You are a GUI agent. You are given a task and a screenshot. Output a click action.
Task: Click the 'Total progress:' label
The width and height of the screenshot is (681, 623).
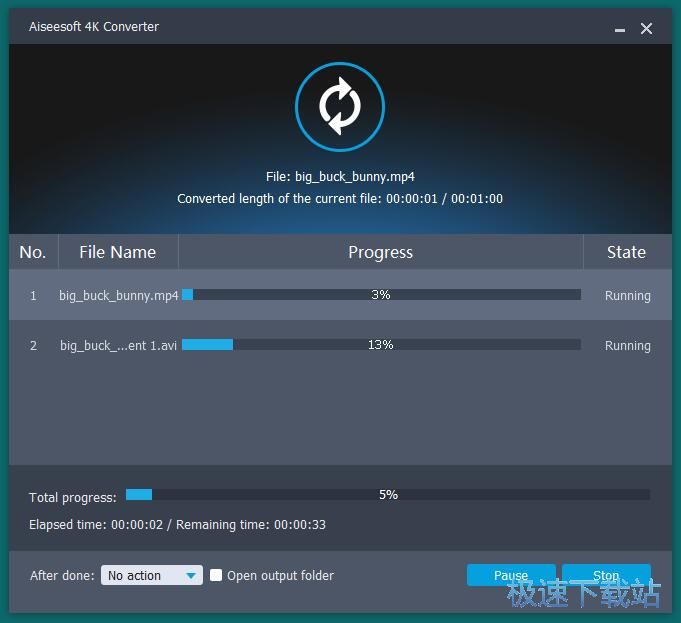click(73, 497)
